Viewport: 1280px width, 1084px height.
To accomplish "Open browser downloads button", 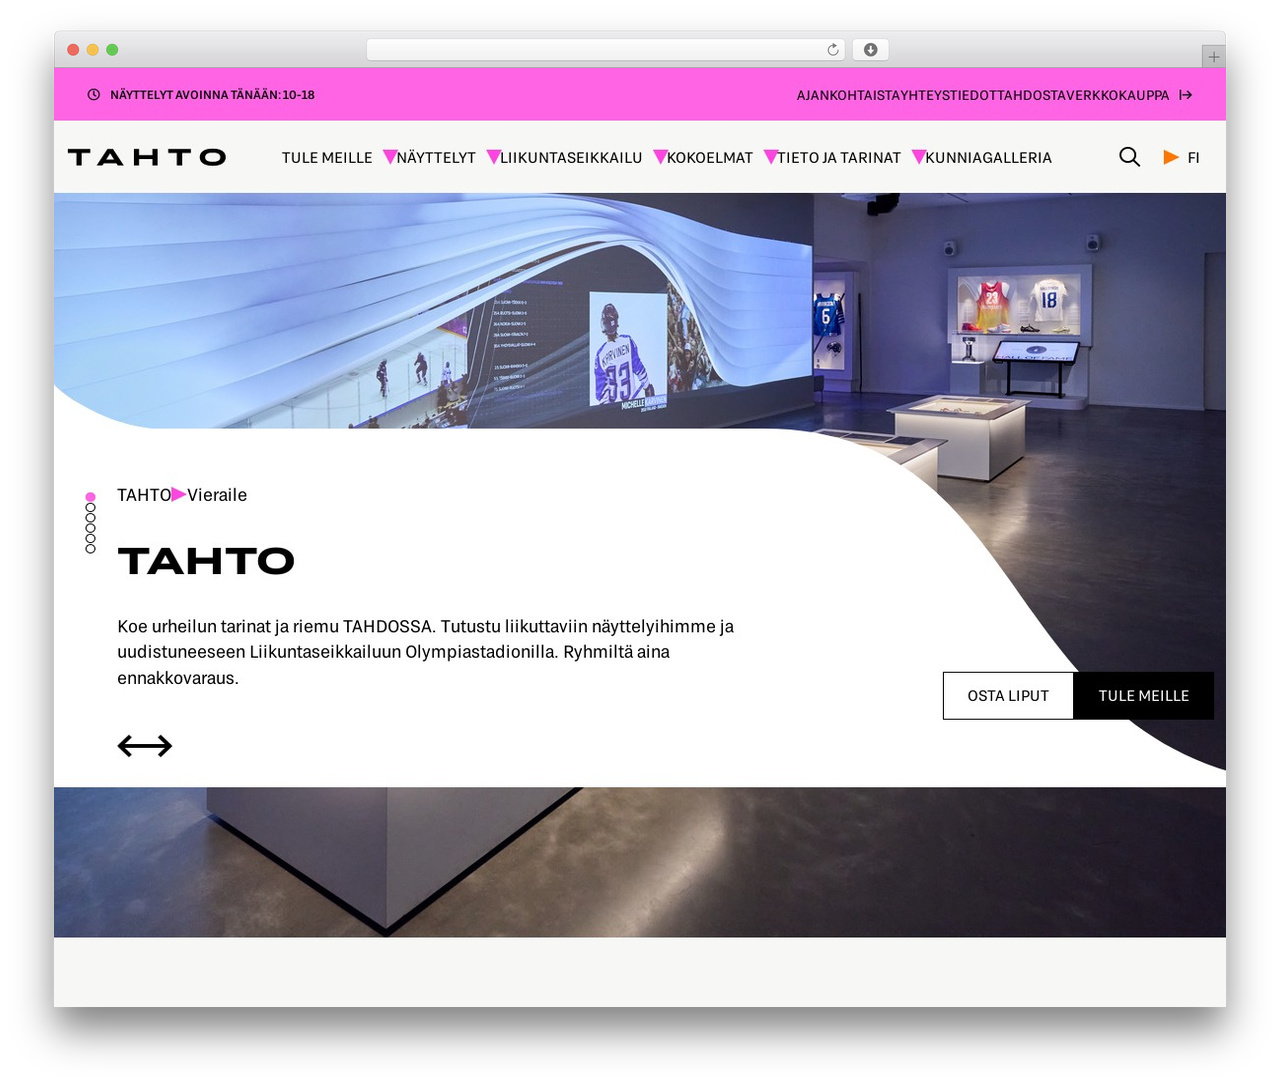I will point(871,50).
